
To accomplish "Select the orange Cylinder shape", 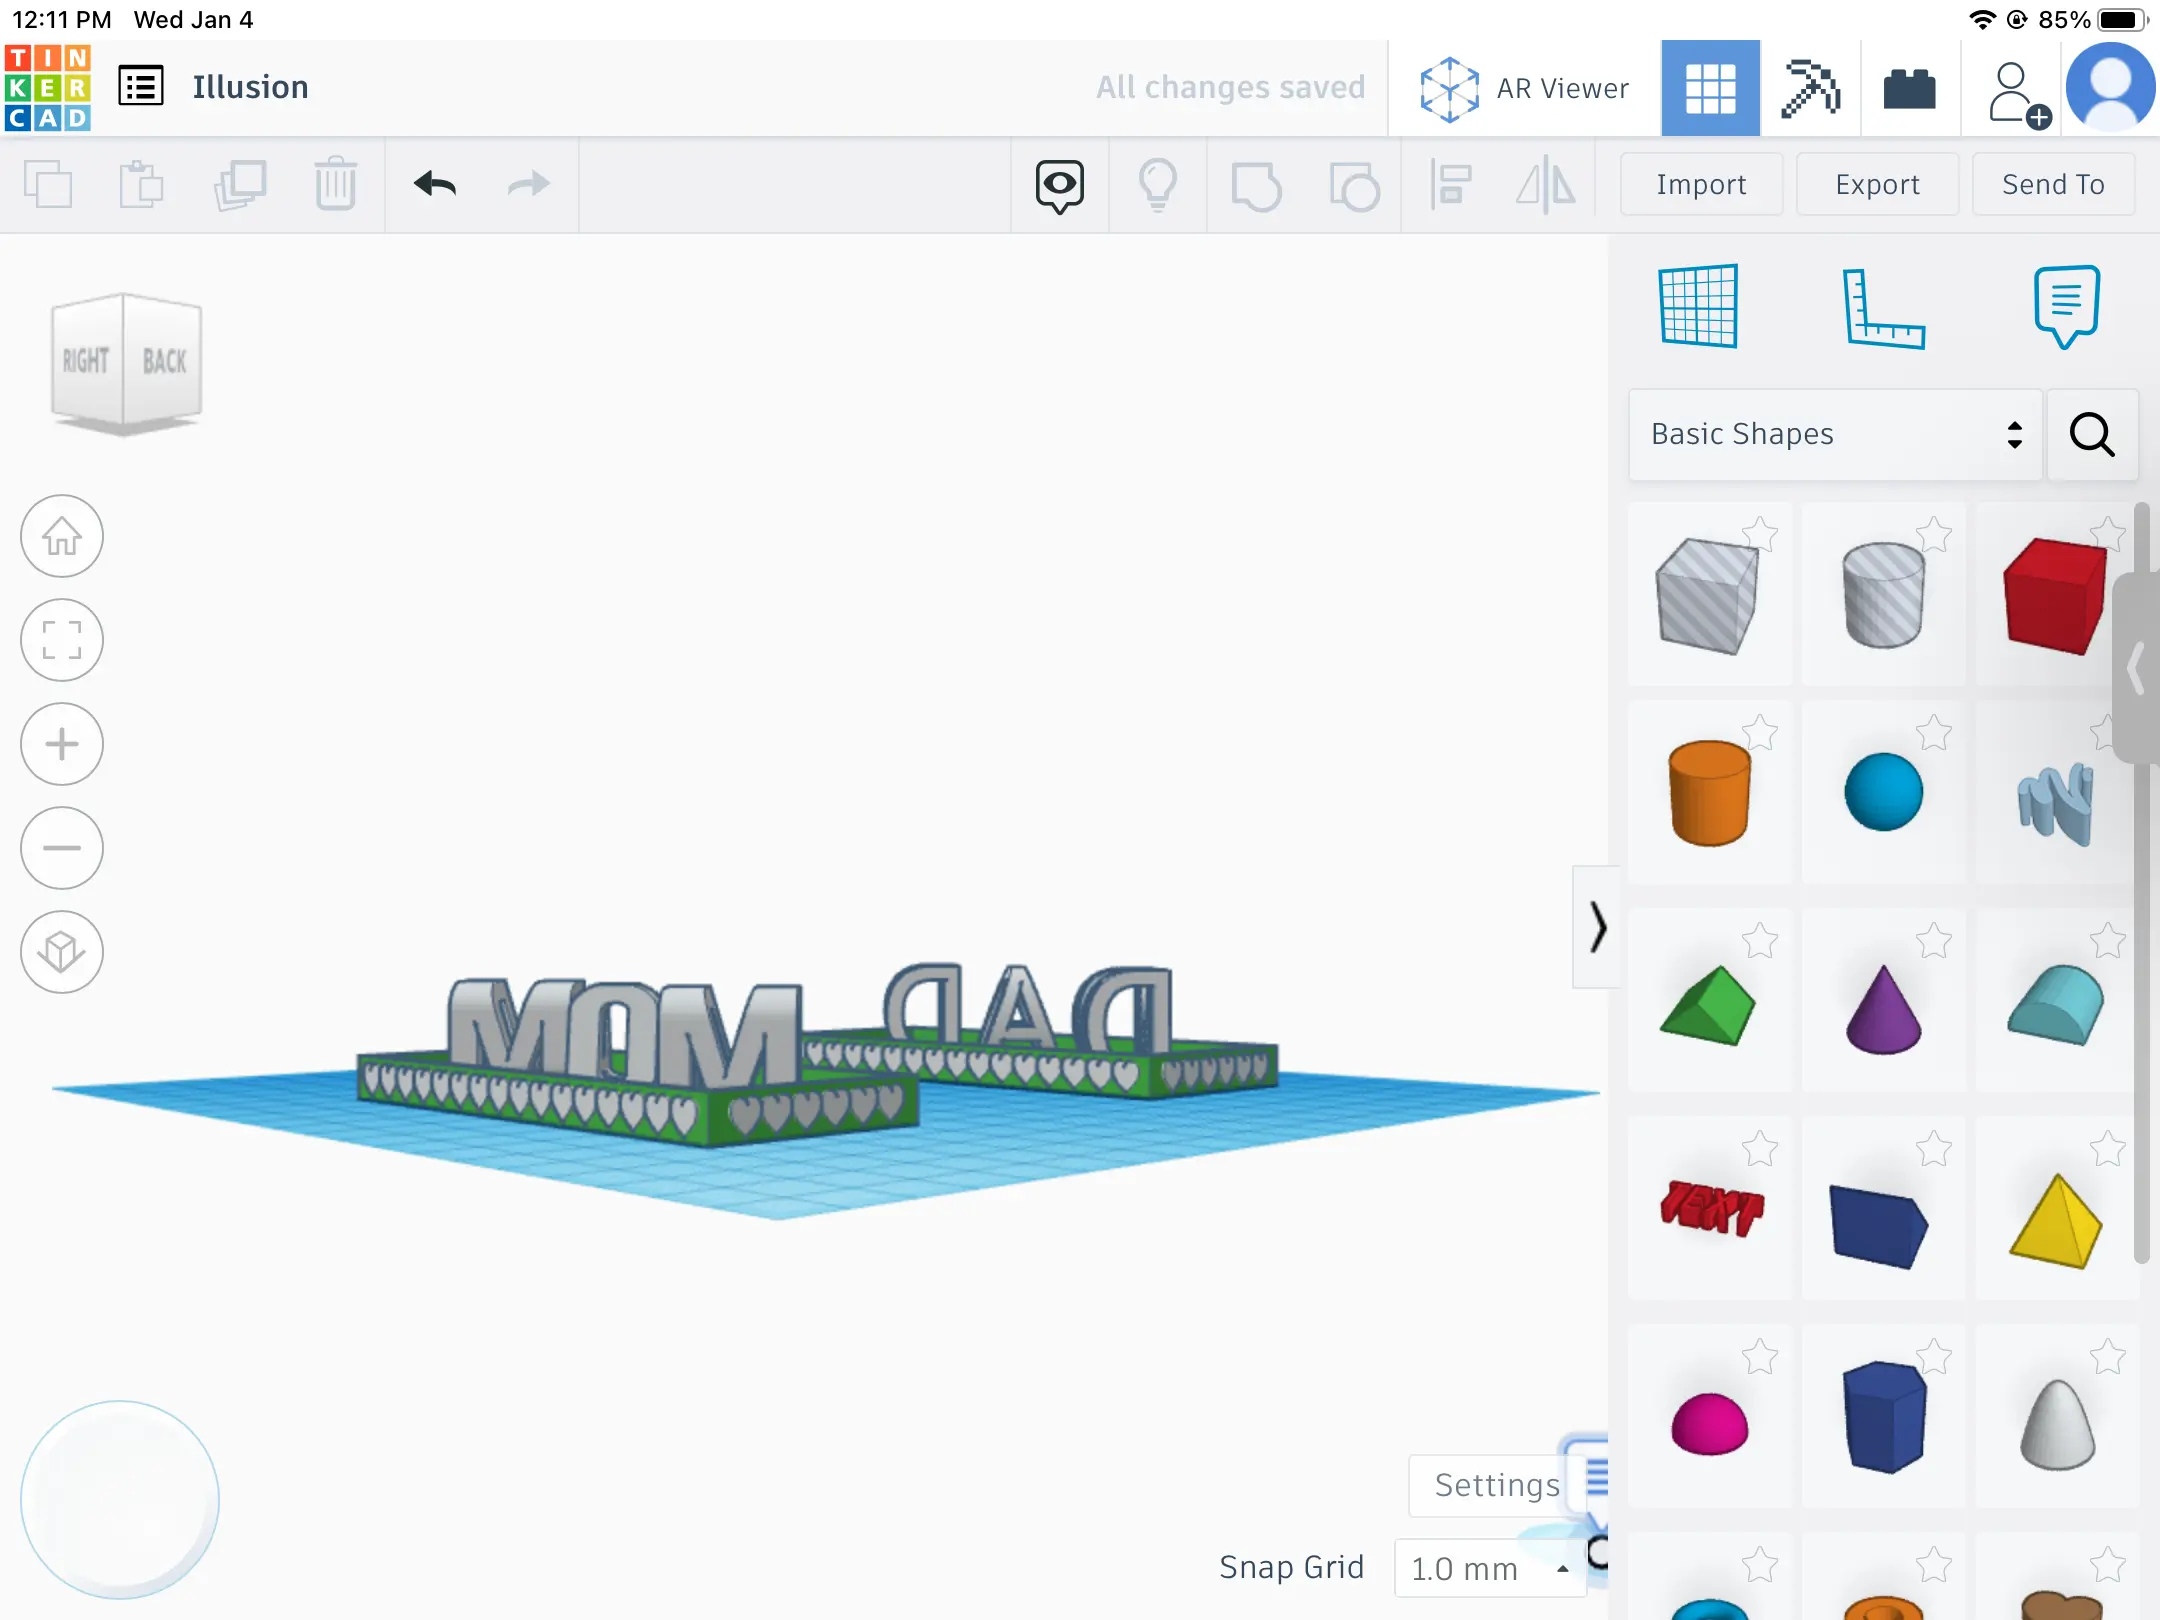I will [x=1708, y=794].
